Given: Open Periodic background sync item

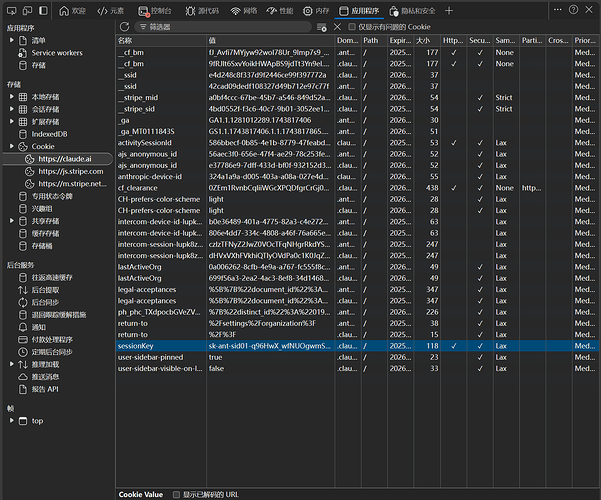Looking at the screenshot, I should point(52,352).
